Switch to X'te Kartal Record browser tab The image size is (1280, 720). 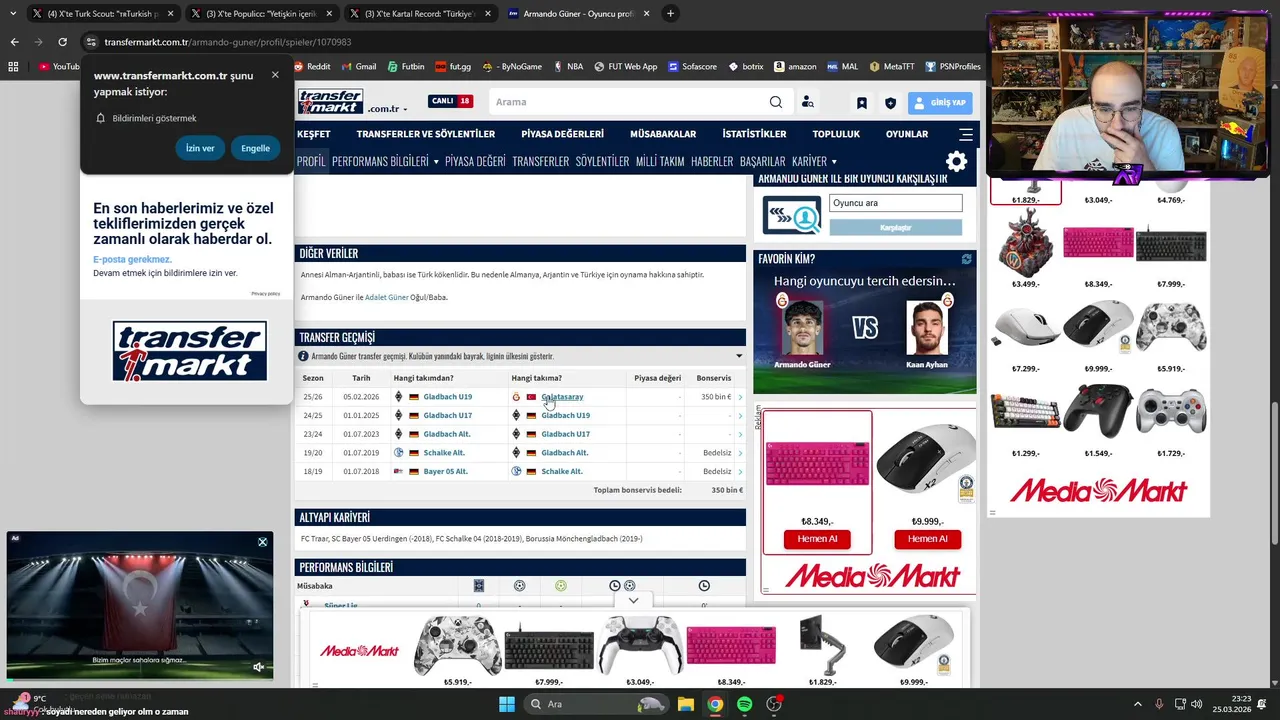coord(420,14)
